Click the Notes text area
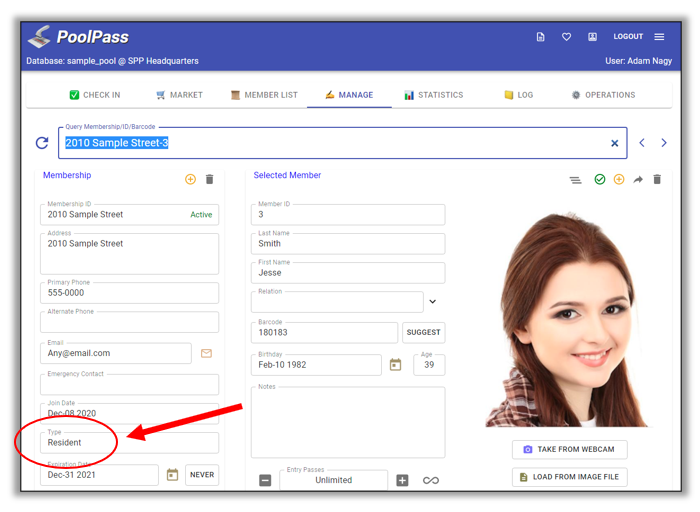Viewport: 700px width, 512px height. tap(348, 422)
